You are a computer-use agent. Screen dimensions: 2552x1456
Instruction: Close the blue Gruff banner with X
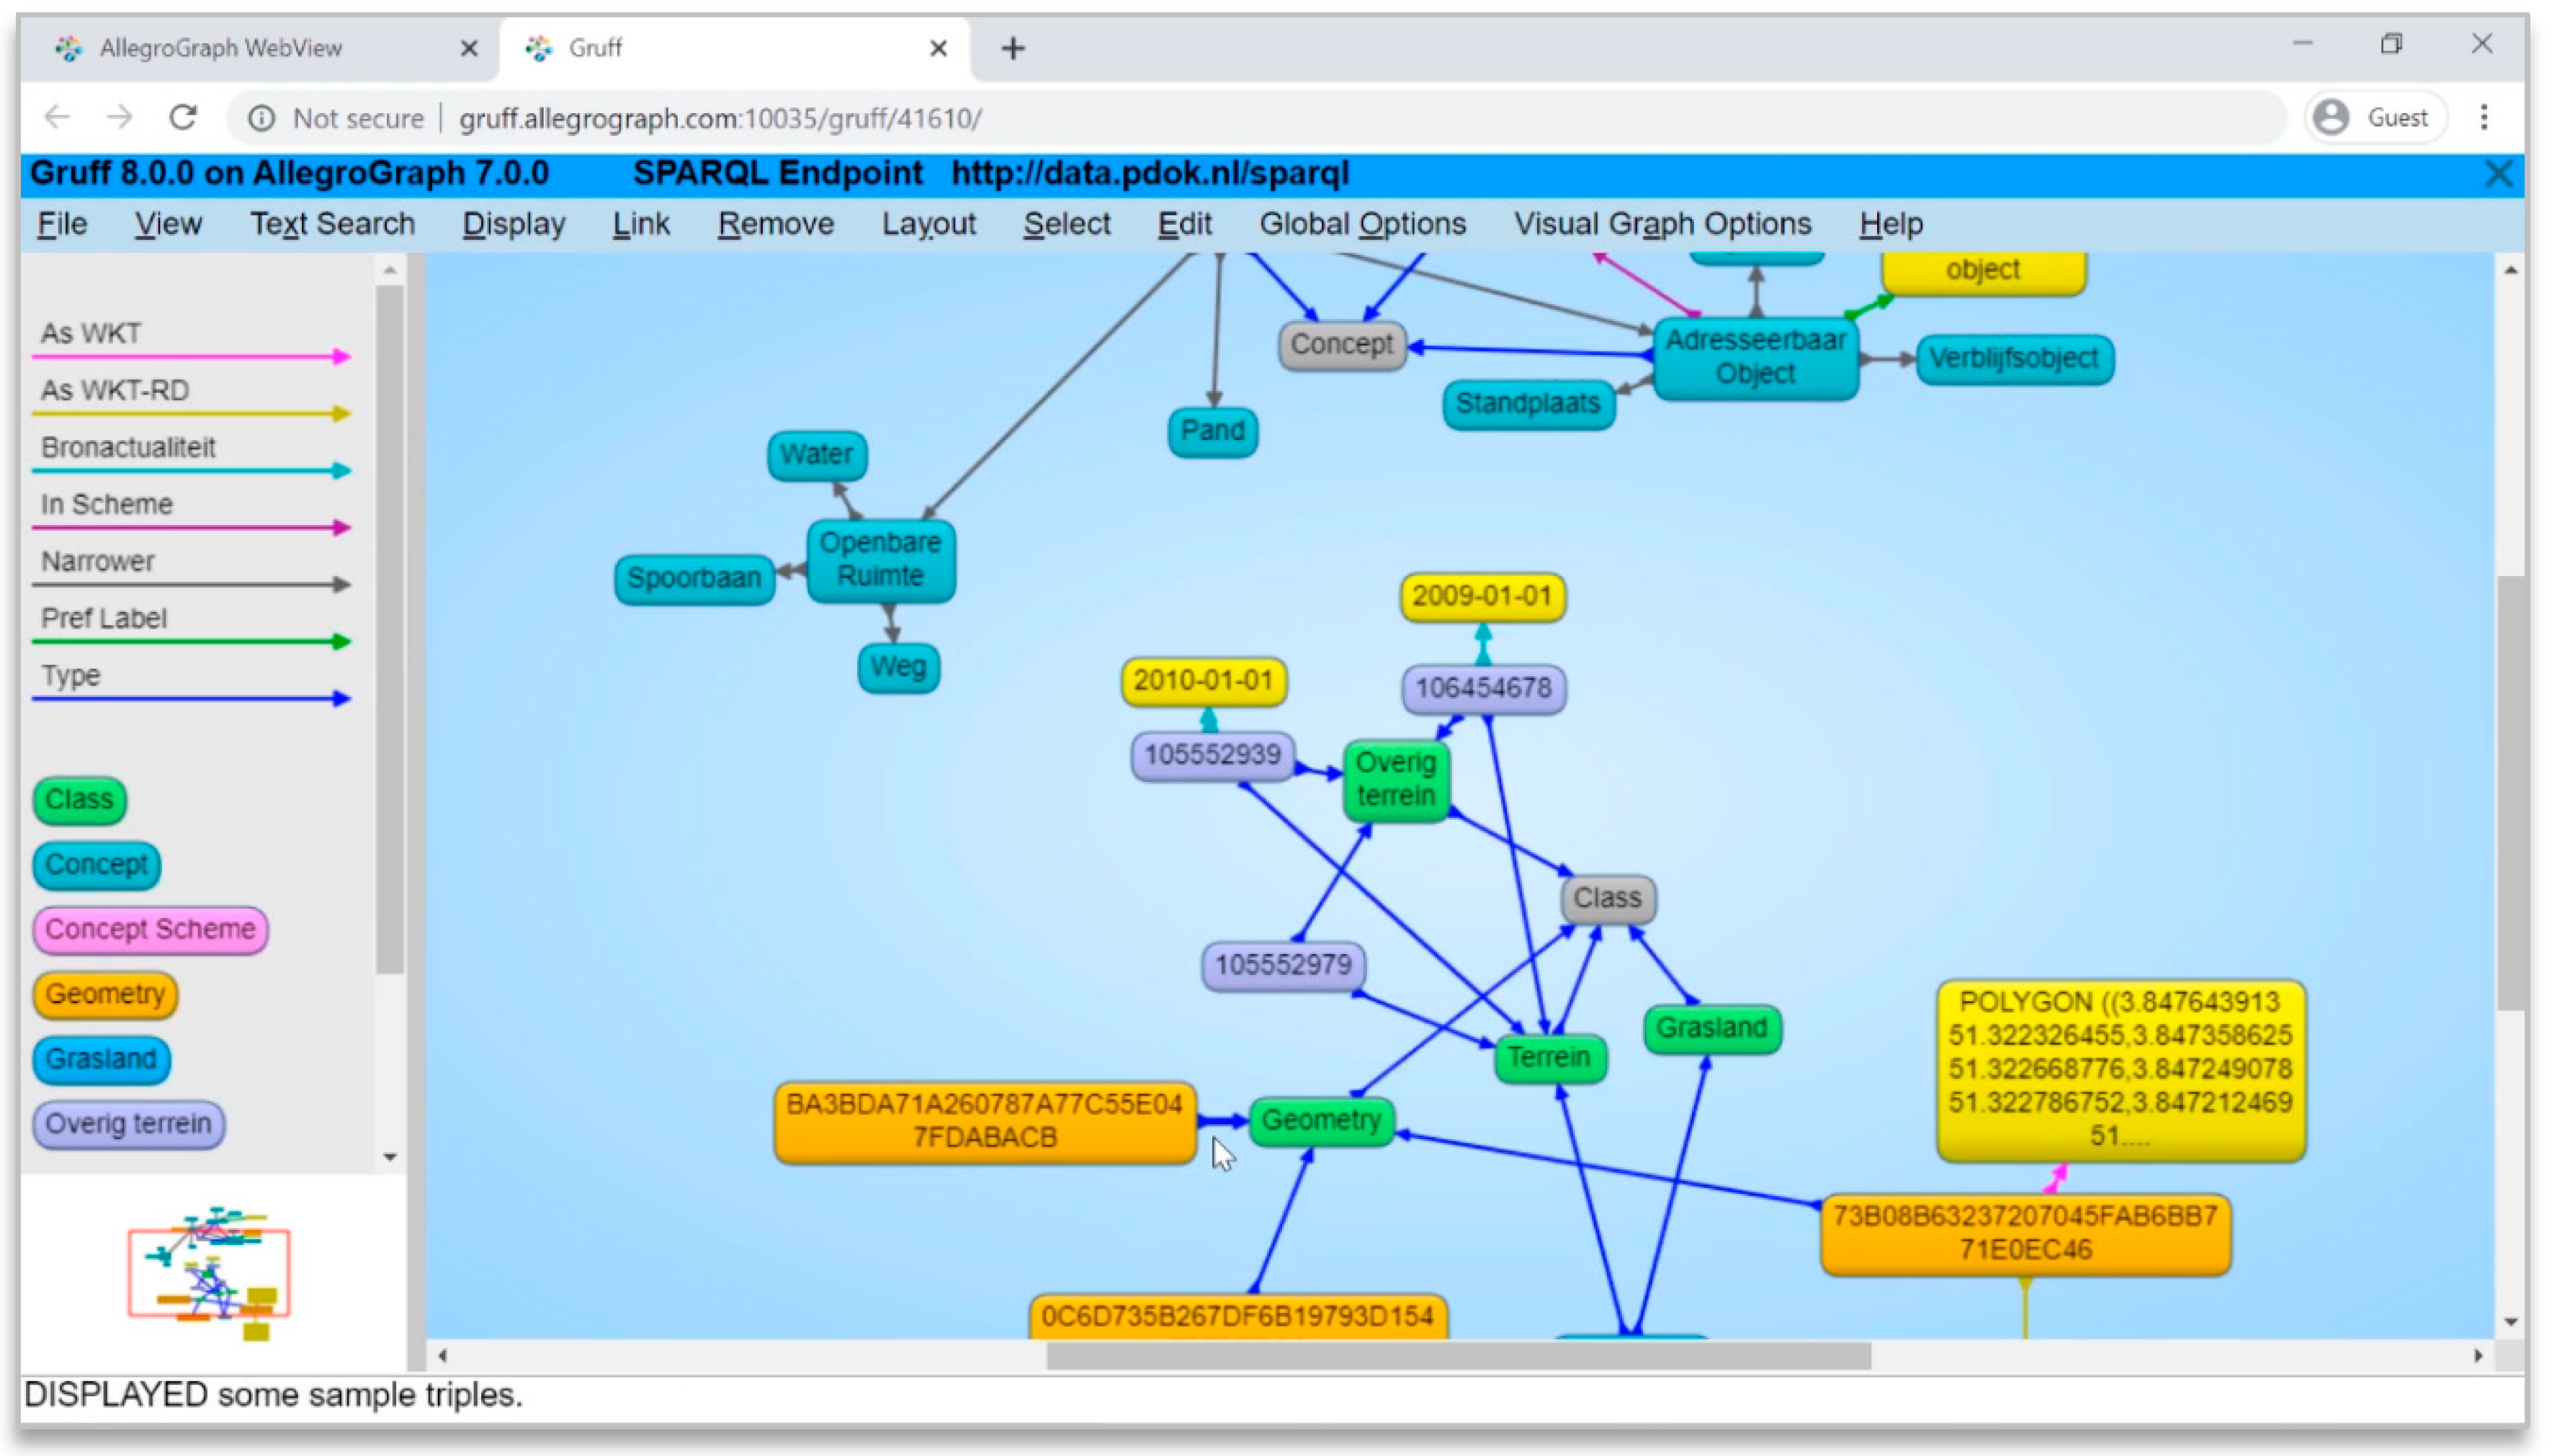pyautogui.click(x=2497, y=174)
